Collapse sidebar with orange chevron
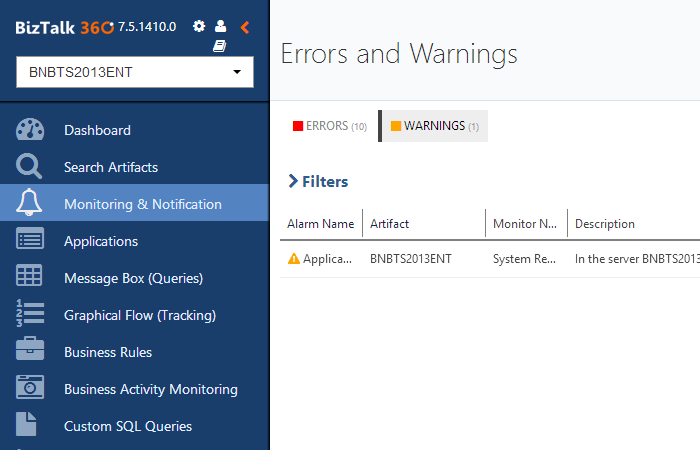The image size is (700, 450). tap(245, 27)
